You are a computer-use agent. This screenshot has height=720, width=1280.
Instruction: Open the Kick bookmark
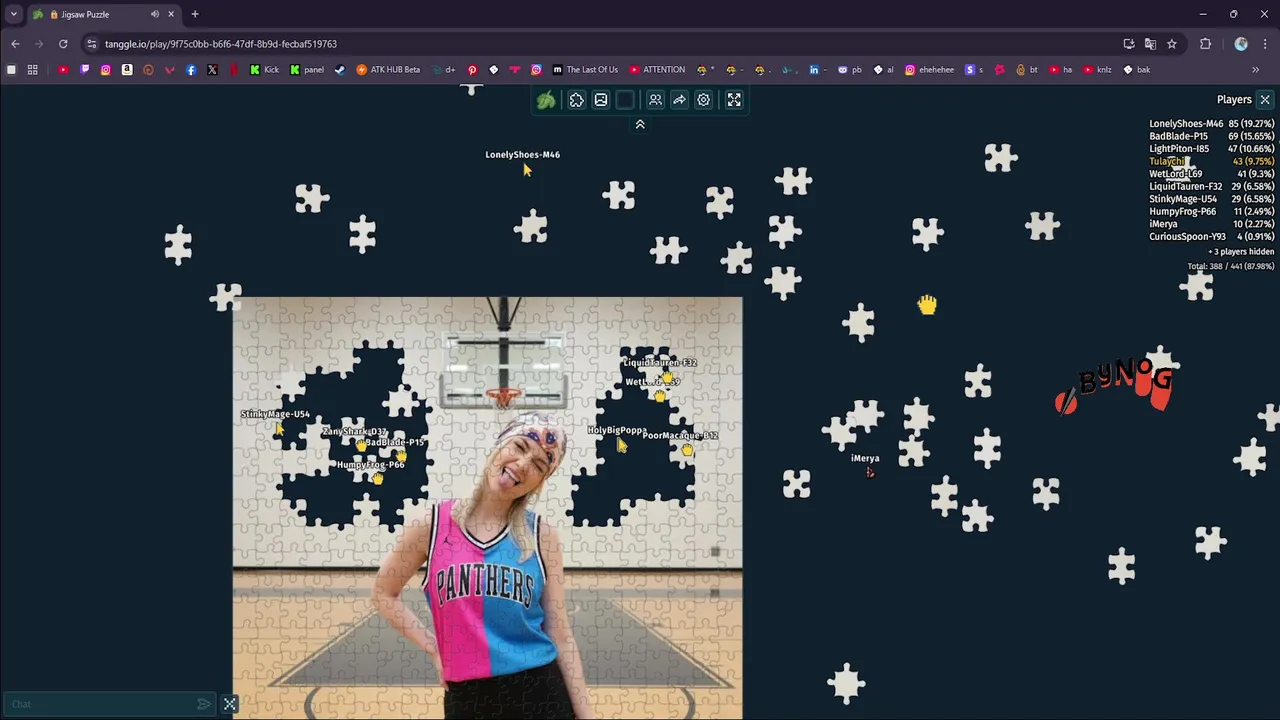pos(264,70)
